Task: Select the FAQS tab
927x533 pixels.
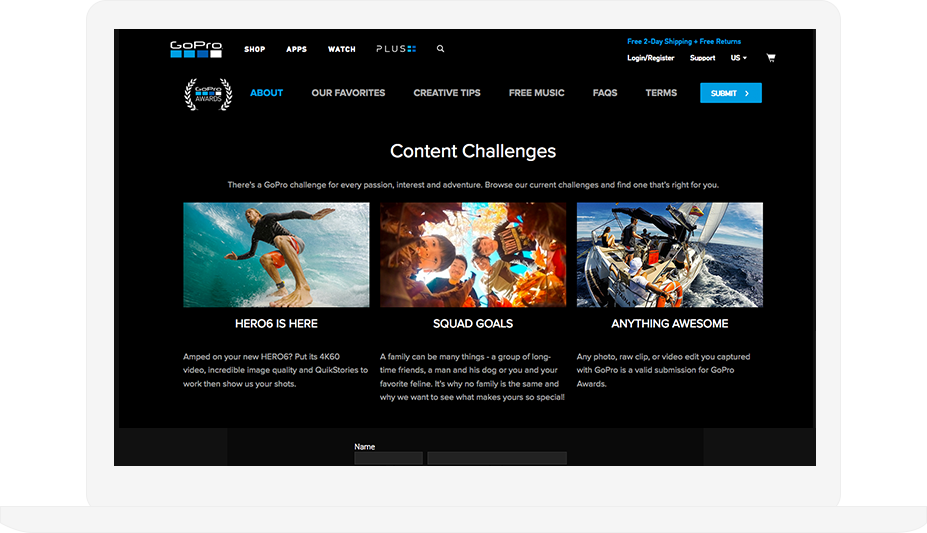Action: pos(605,93)
